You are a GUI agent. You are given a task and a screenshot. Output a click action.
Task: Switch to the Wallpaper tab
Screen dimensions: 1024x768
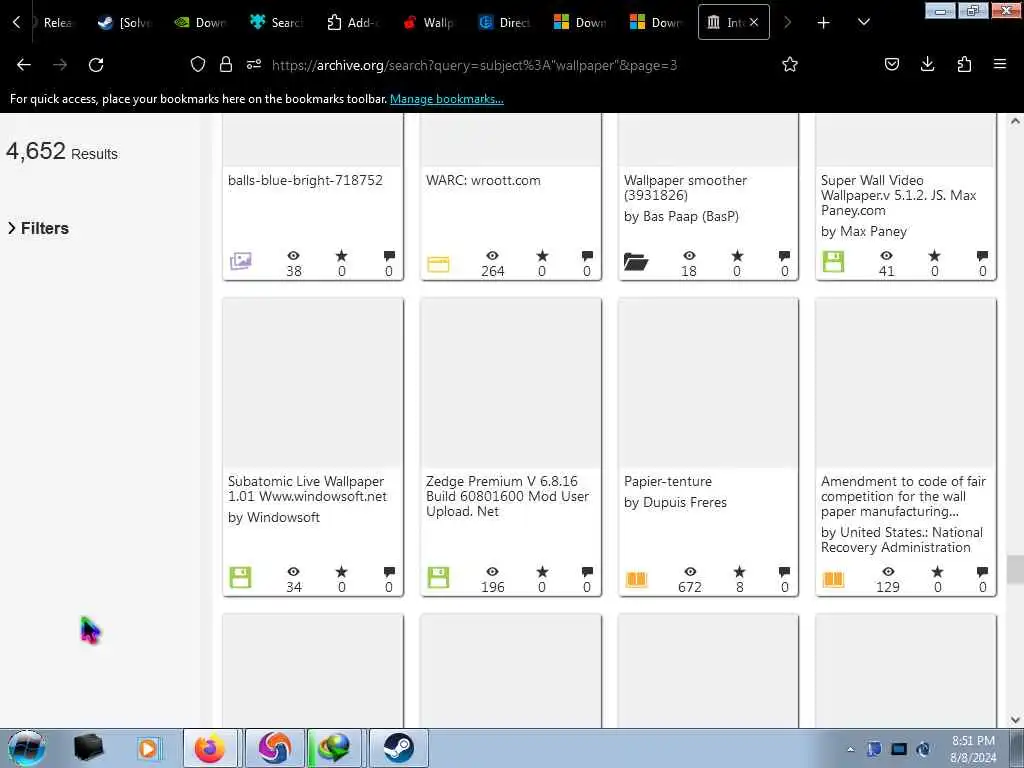(x=429, y=22)
